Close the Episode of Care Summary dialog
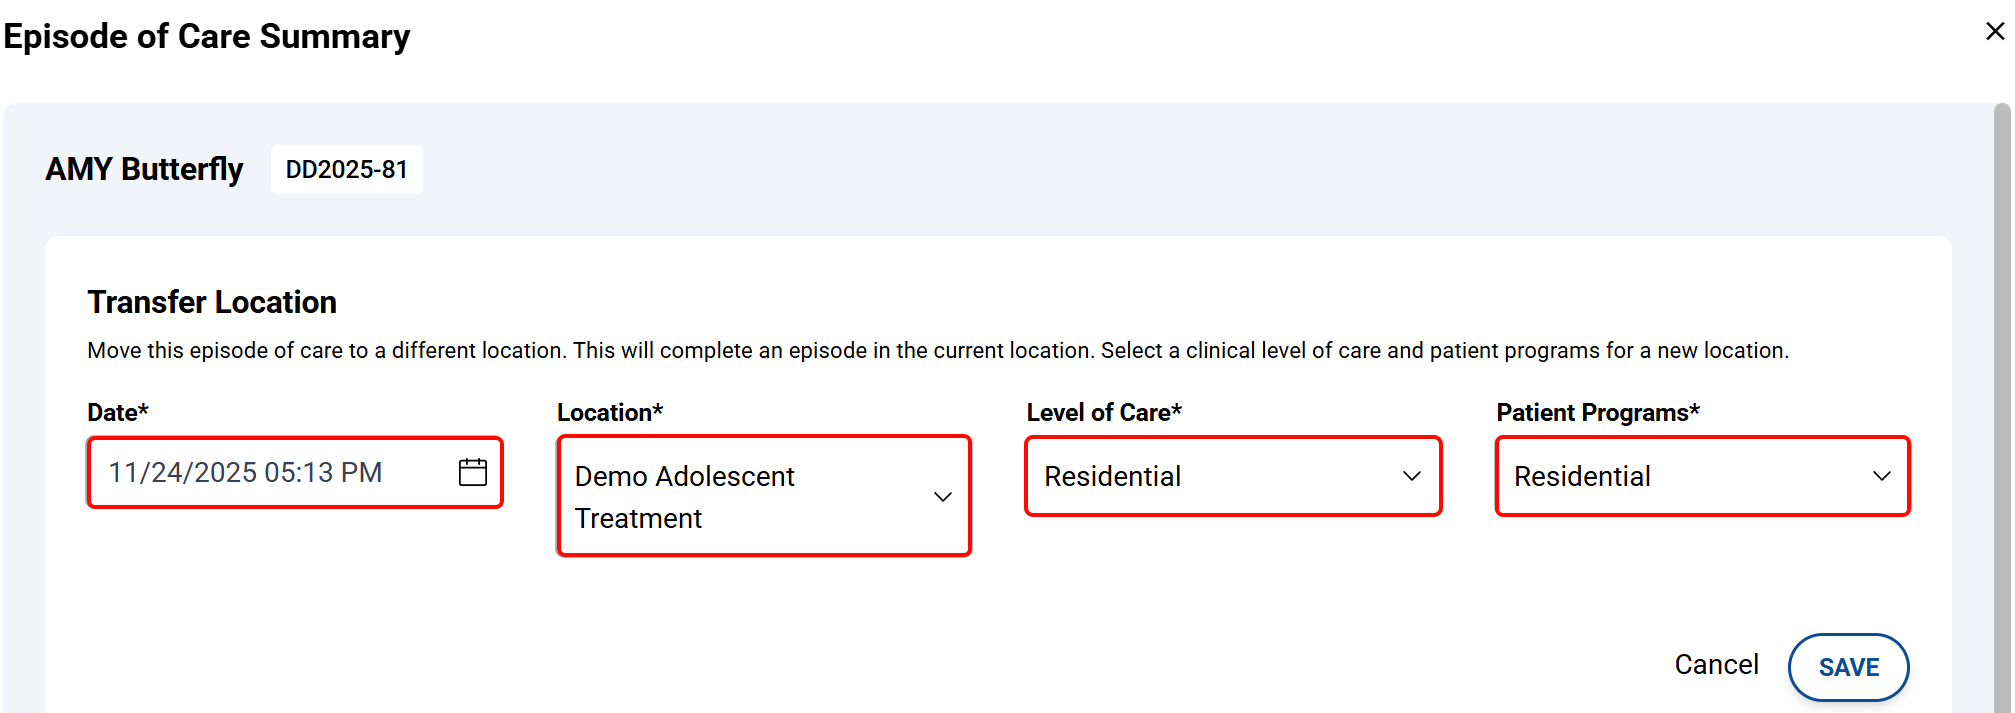The width and height of the screenshot is (2015, 713). pos(1994,32)
